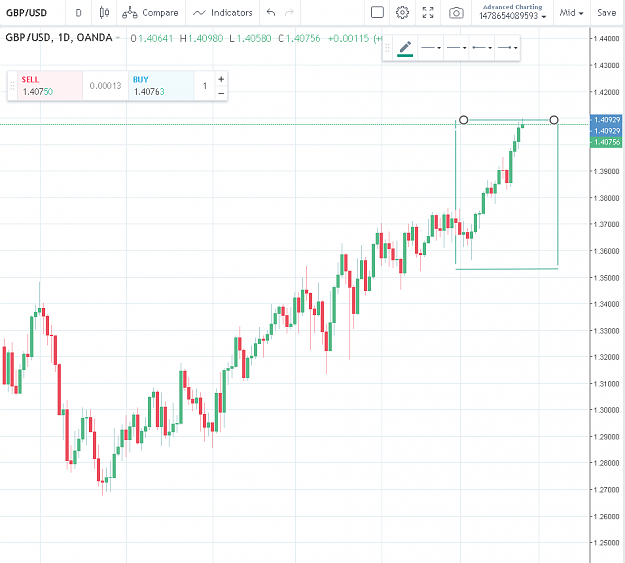Screen dimensions: 625x563
Task: Click the top blue 1.40929 price label
Action: (606, 120)
